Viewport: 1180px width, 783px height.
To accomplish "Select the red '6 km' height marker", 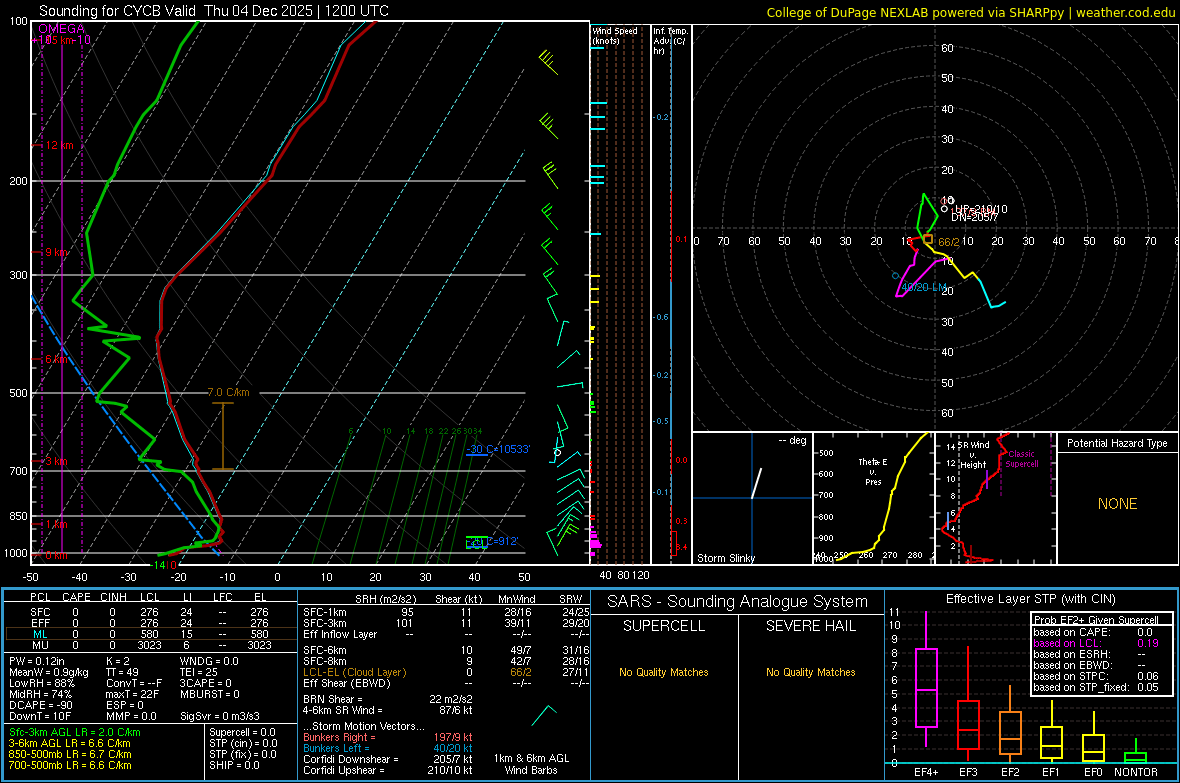I will (56, 359).
